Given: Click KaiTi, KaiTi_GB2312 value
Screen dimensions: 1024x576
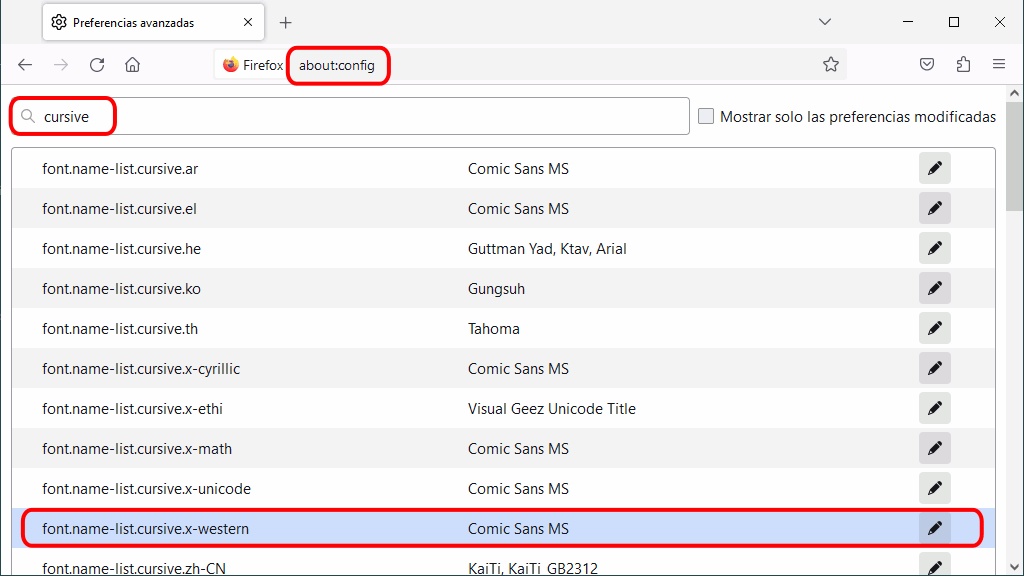Looking at the screenshot, I should click(533, 568).
